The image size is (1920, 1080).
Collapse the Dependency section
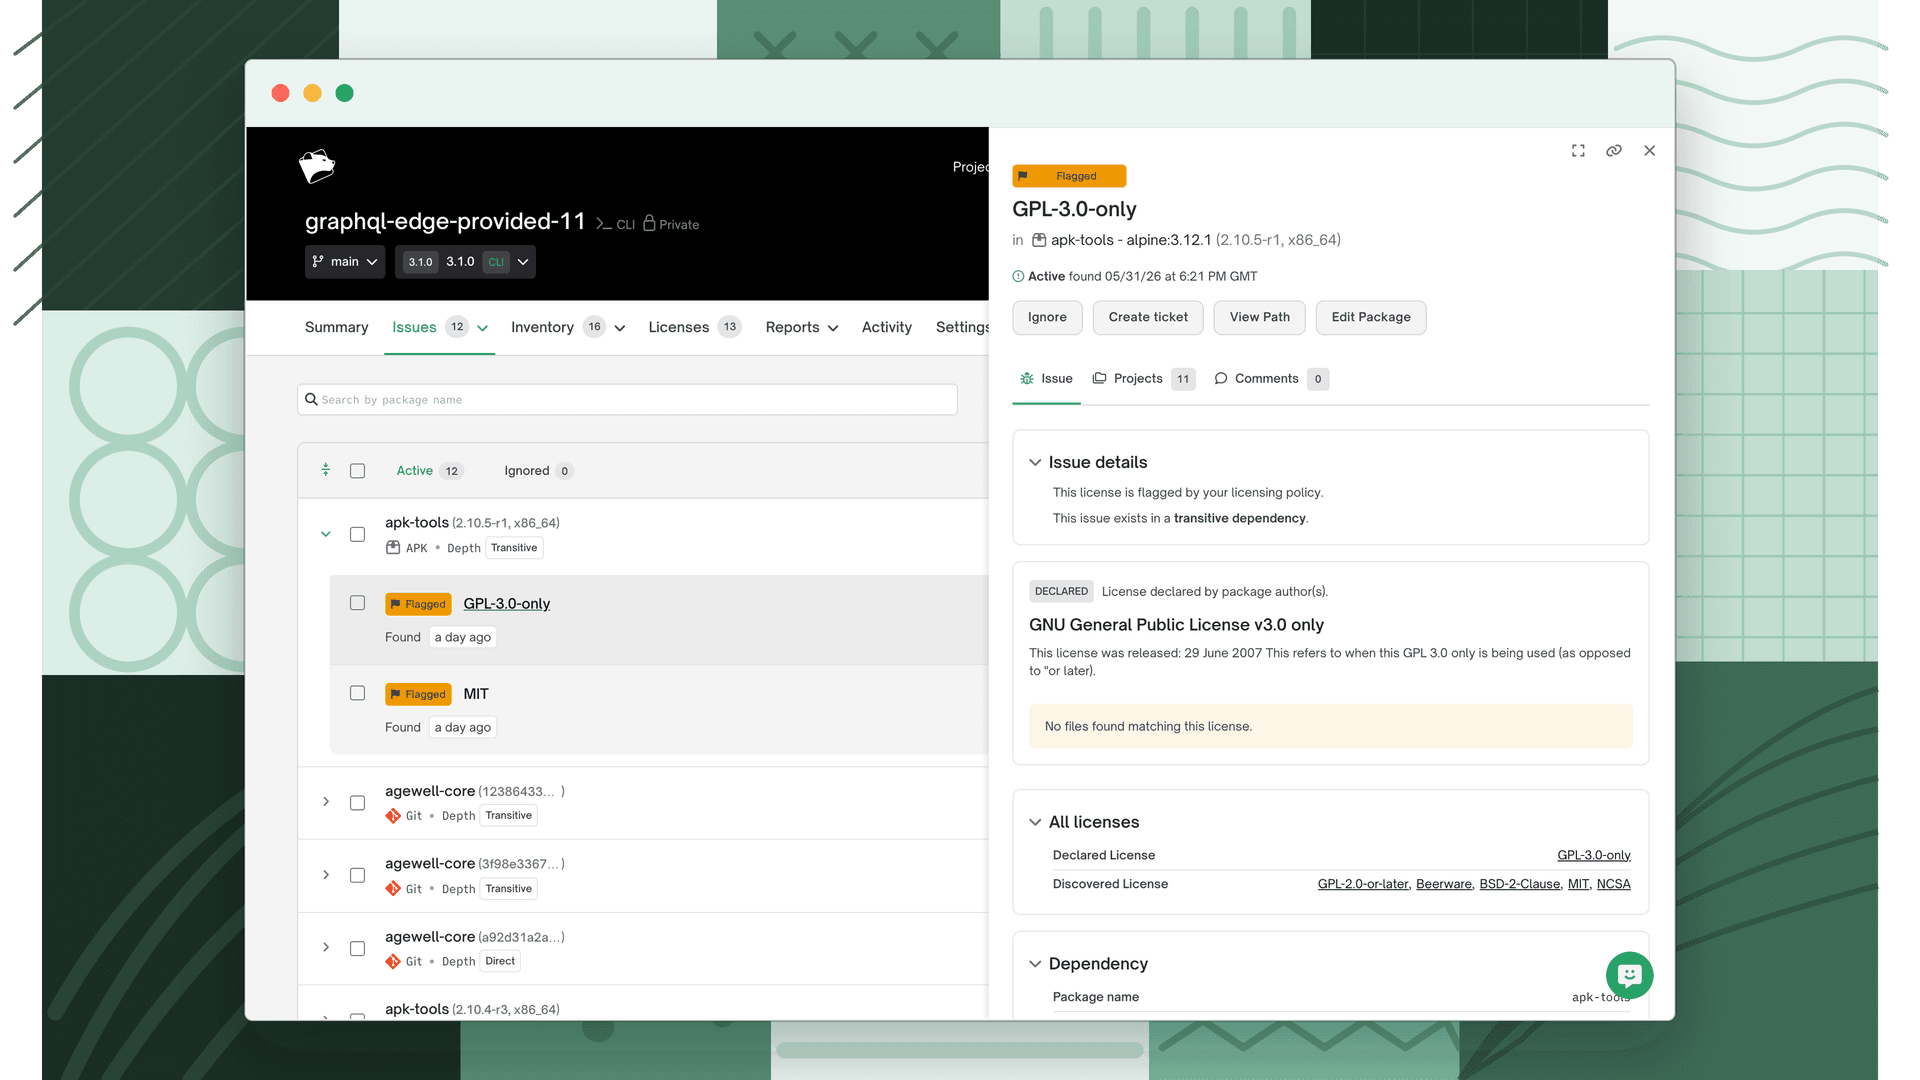point(1035,964)
